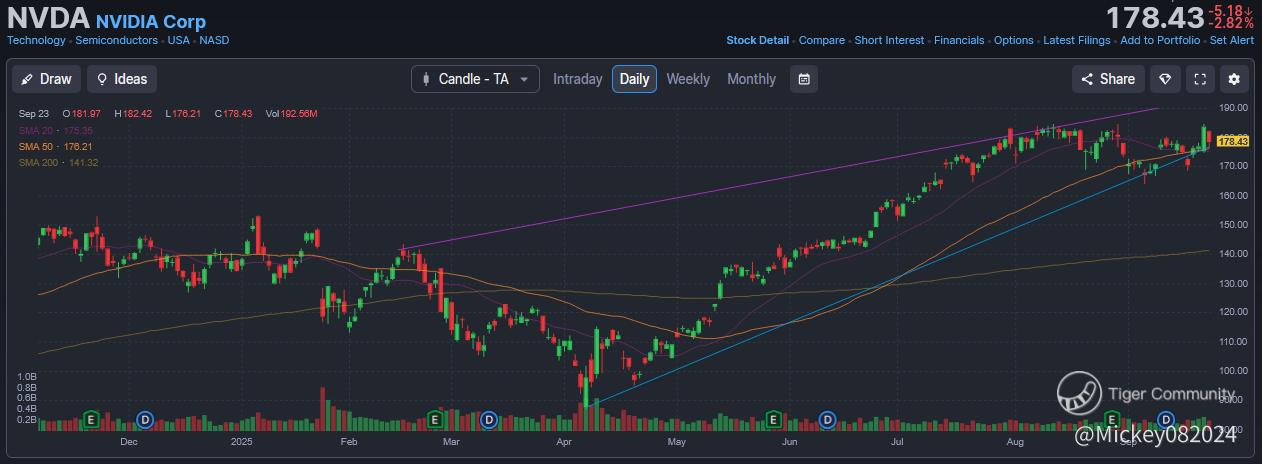This screenshot has width=1262, height=464.
Task: Open chart settings gear
Action: pyautogui.click(x=1234, y=79)
